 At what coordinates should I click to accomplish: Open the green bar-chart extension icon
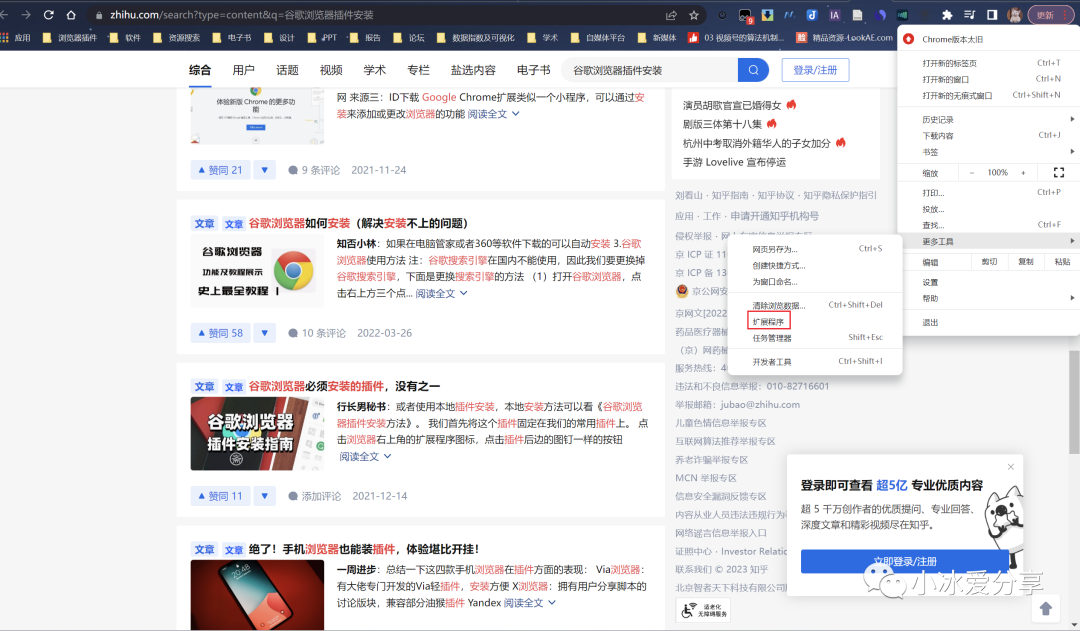coord(902,14)
